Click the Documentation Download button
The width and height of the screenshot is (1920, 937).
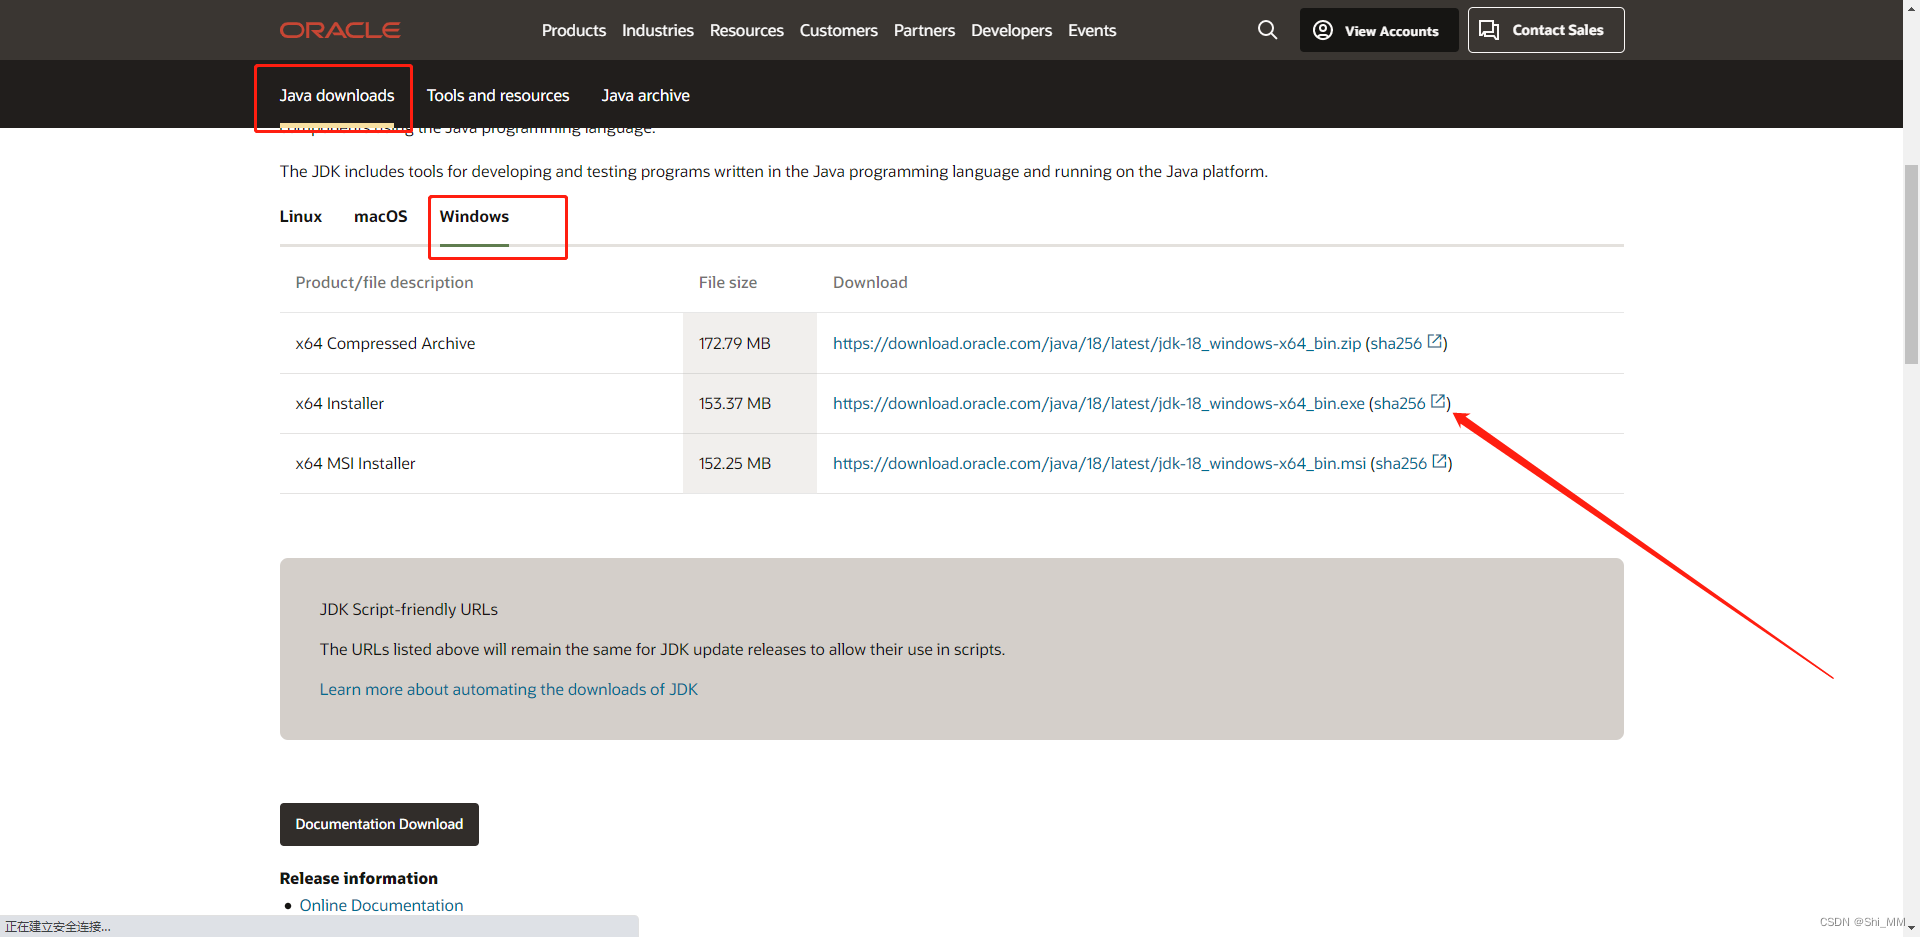tap(379, 824)
